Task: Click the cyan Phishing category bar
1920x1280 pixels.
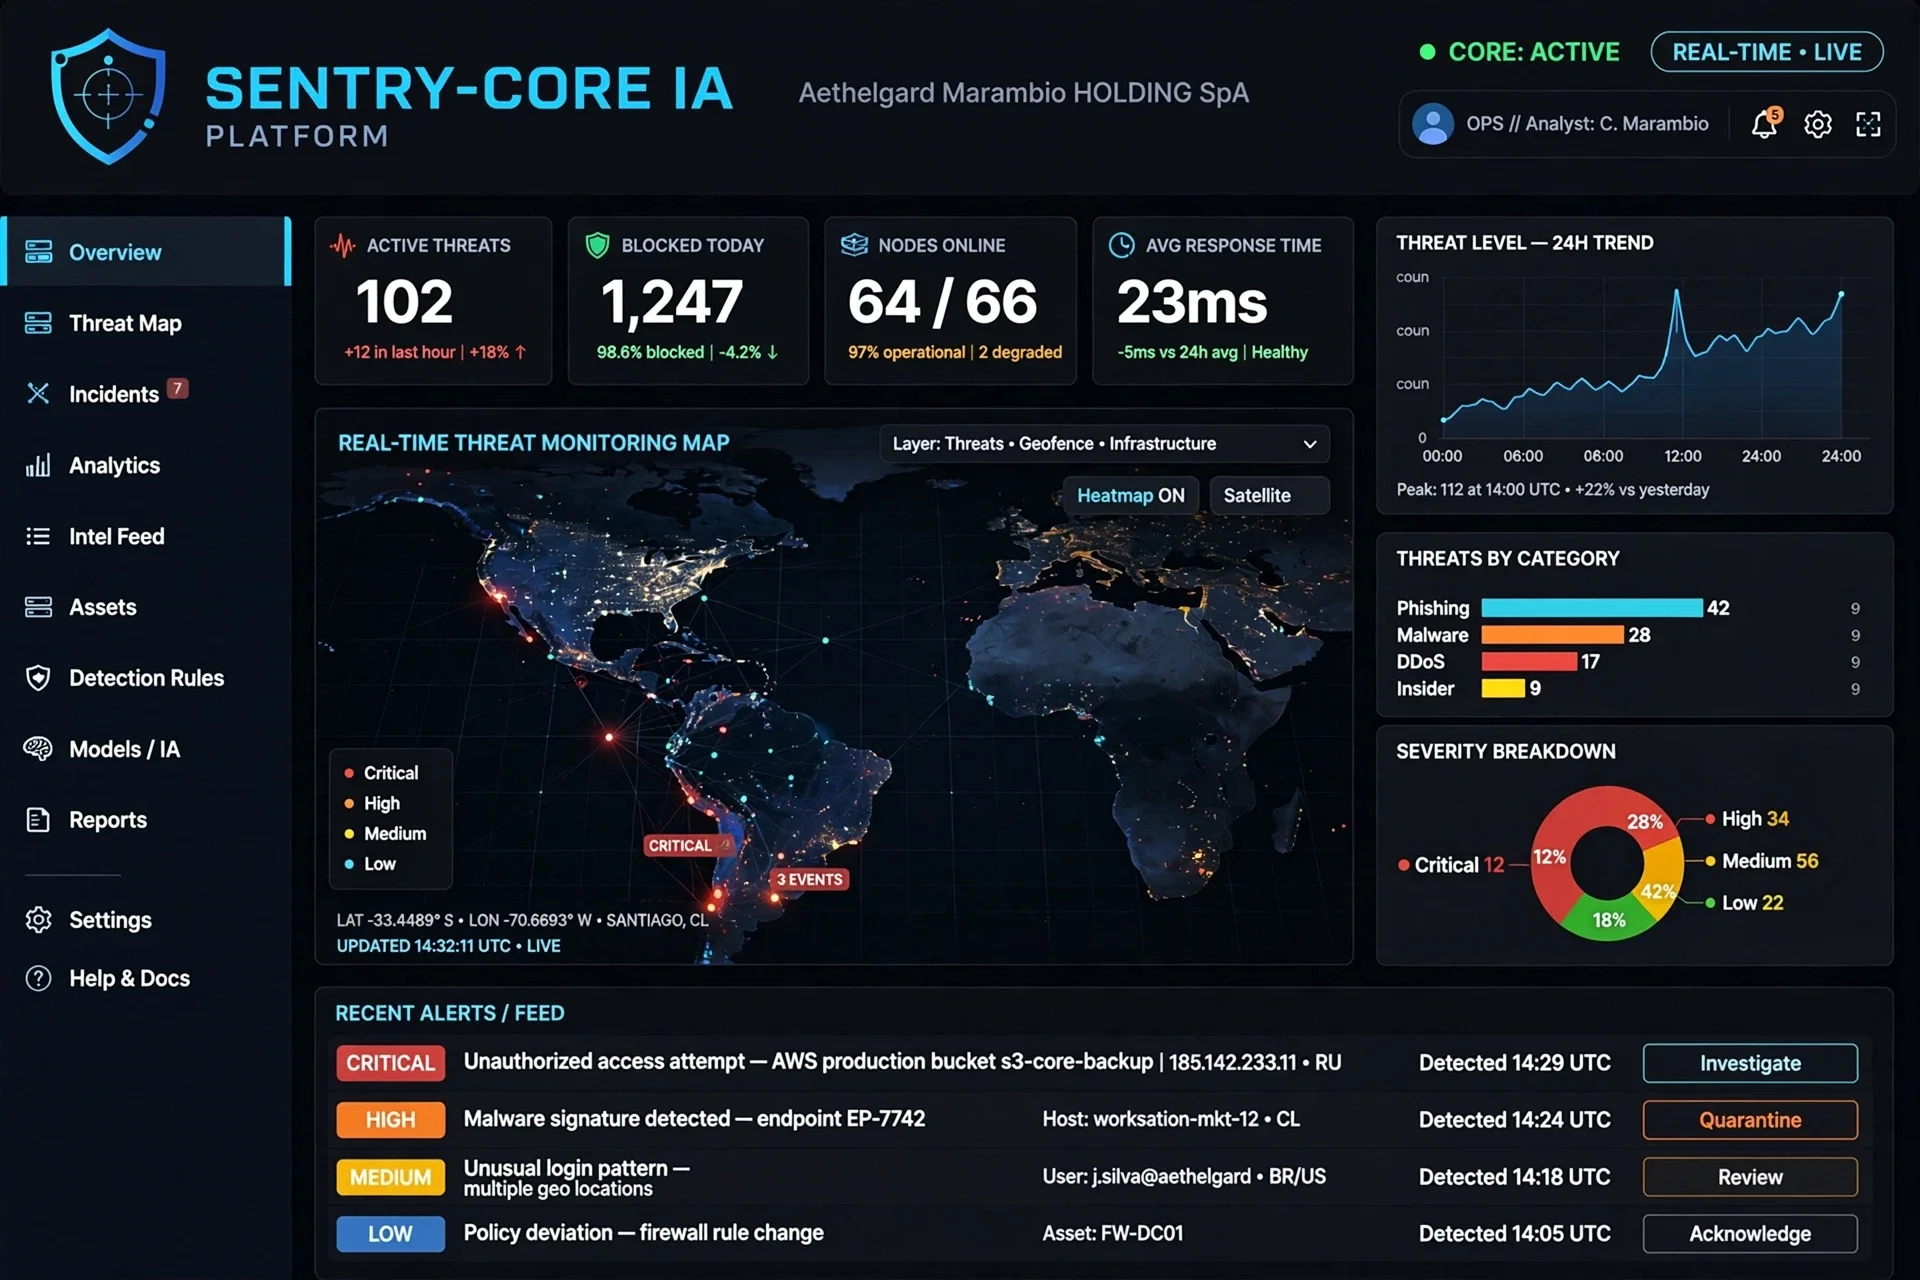Action: (1592, 608)
